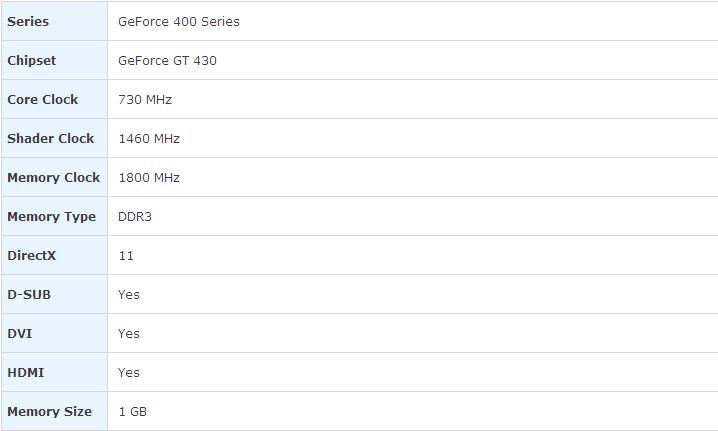Select the DirectX value 11
Viewport: 718px width, 431px height.
coord(126,255)
